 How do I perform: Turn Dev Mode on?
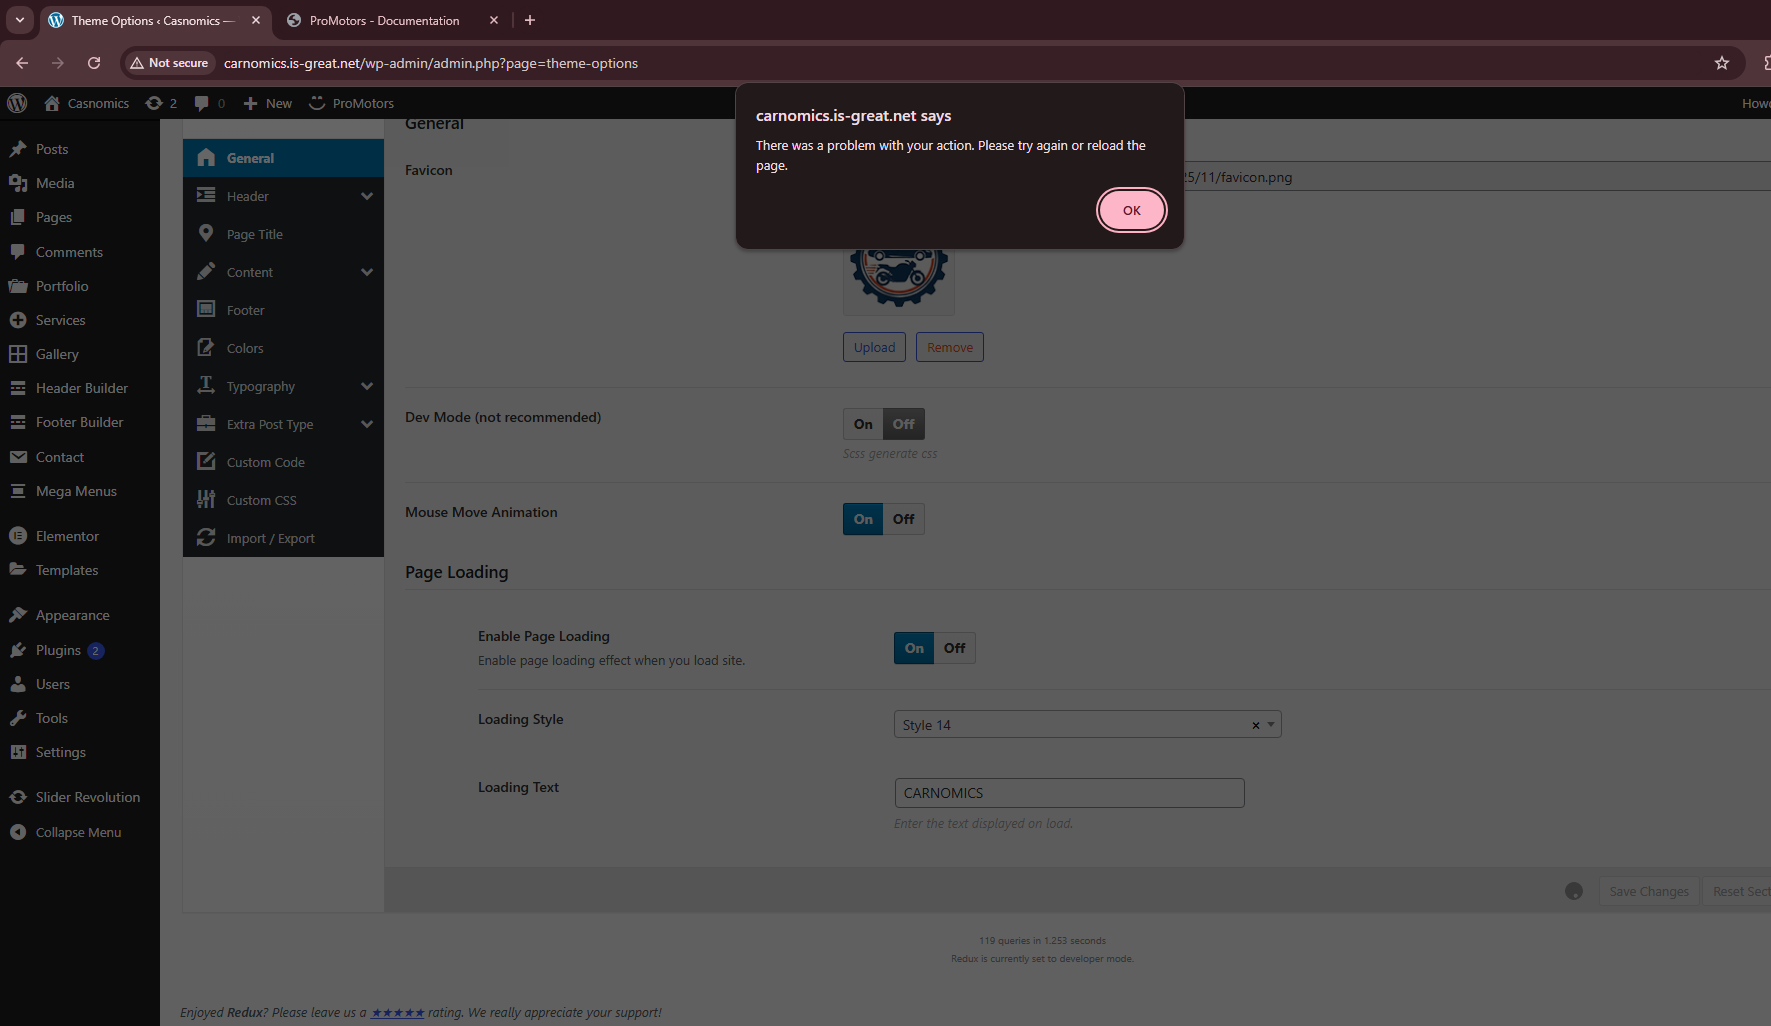point(863,424)
